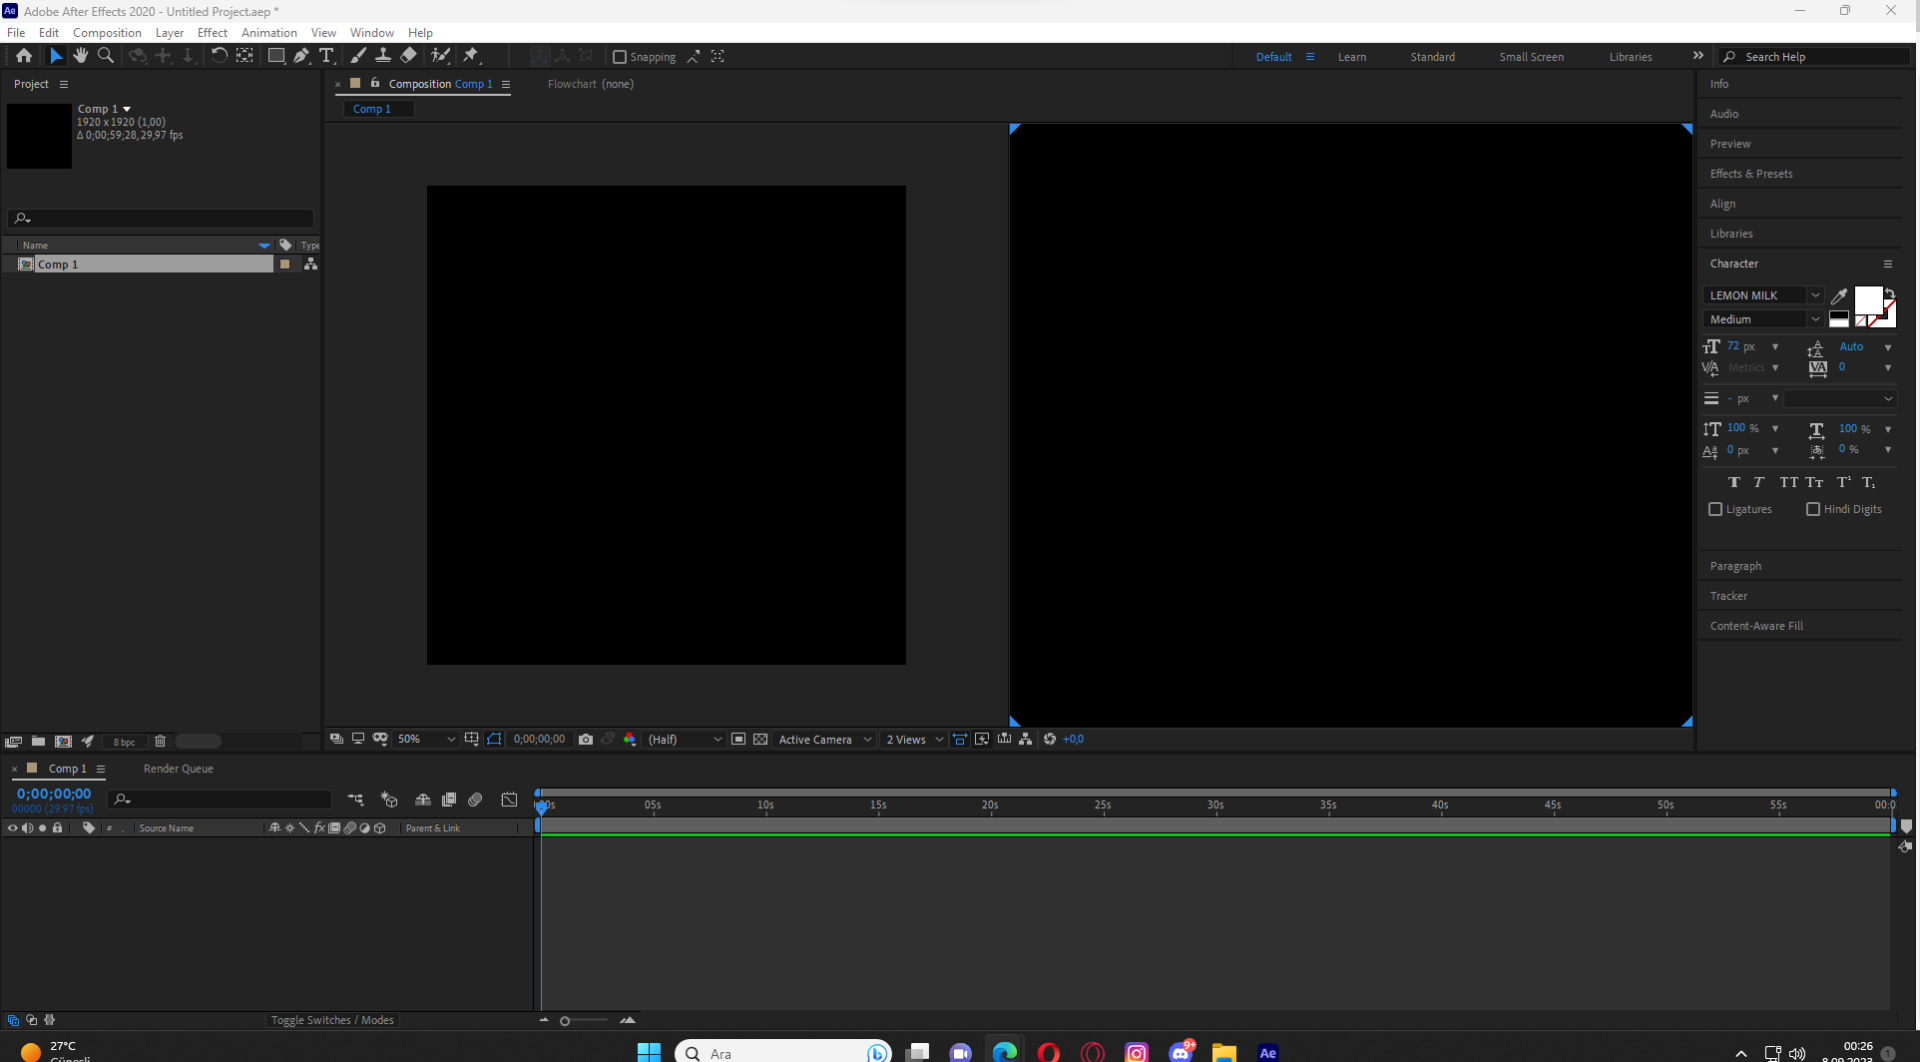1920x1062 pixels.
Task: Check the Ligatures option
Action: point(1716,509)
